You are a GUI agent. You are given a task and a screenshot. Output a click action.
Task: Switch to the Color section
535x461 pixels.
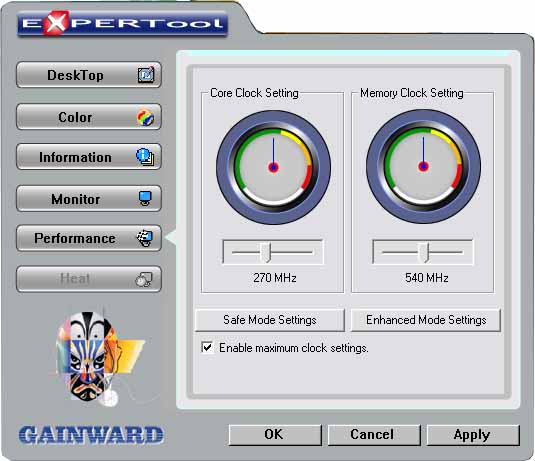89,117
